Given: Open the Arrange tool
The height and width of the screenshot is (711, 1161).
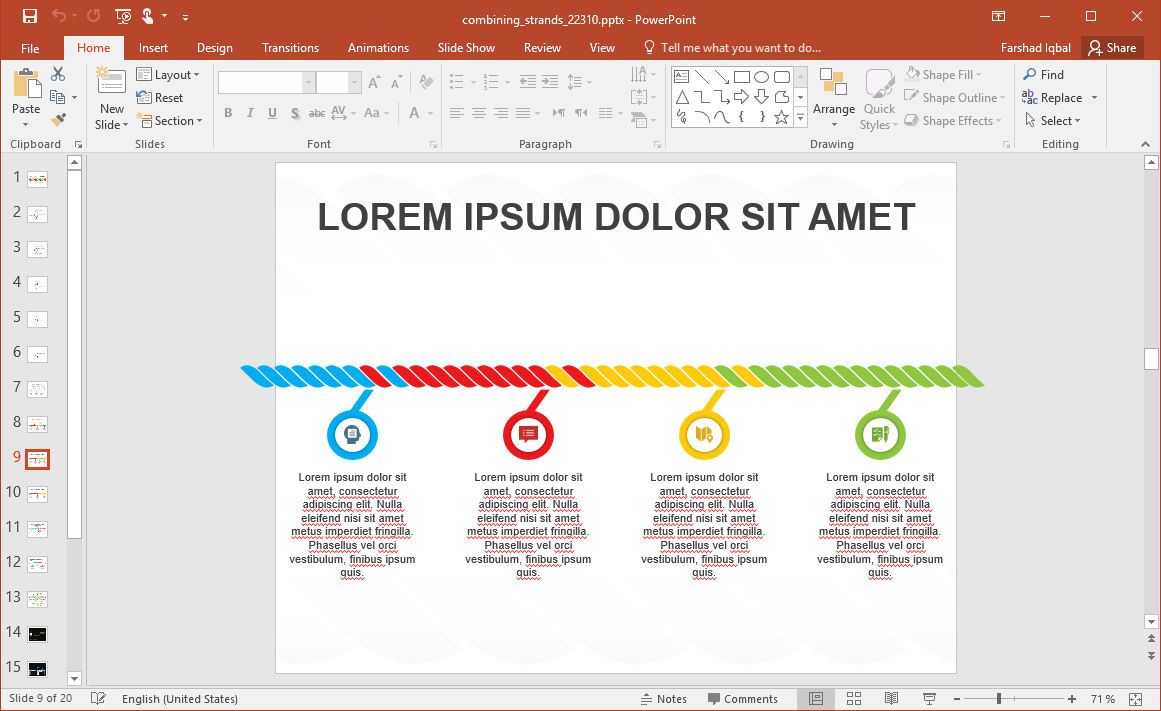Looking at the screenshot, I should pyautogui.click(x=833, y=98).
